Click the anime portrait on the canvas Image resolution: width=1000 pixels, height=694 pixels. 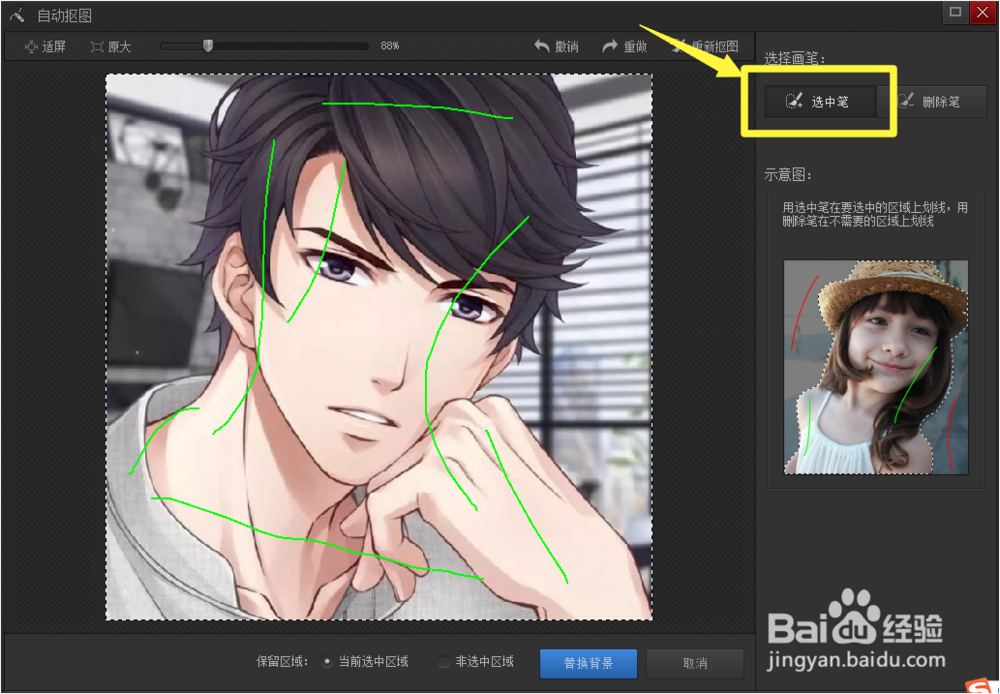tap(379, 346)
